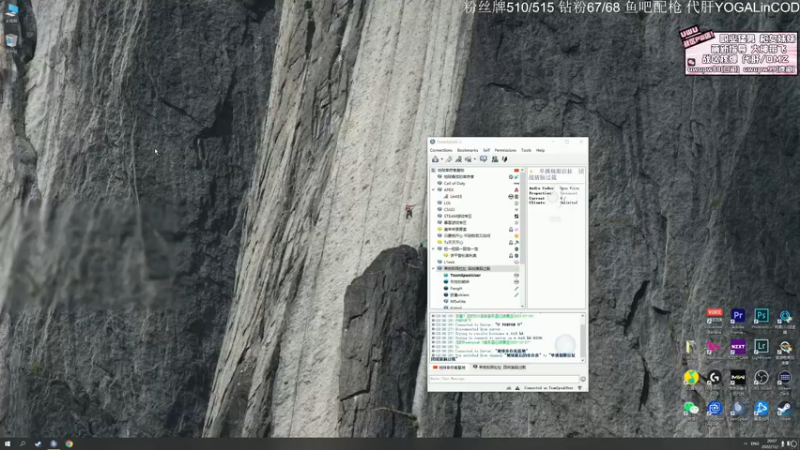
Task: Open the Stream Deck desktop shortcut
Action: click(x=785, y=379)
